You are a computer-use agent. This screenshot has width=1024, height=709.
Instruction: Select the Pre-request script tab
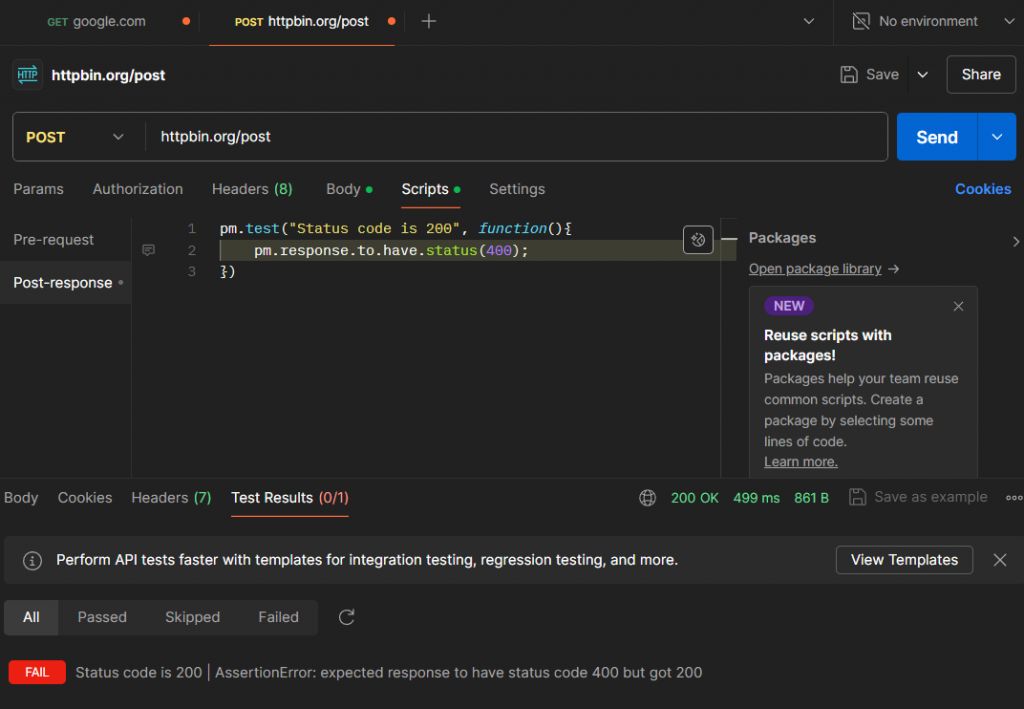click(x=54, y=240)
